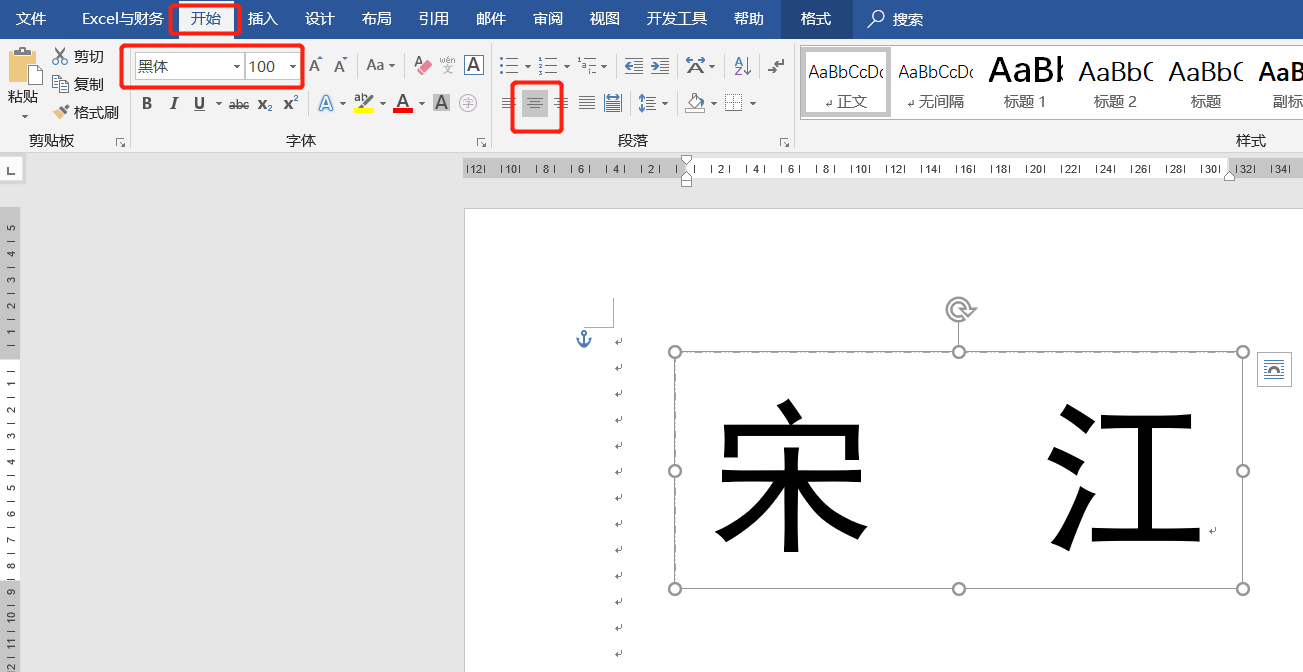This screenshot has height=672, width=1303.
Task: Click the tab selector at the ruler corner
Action: [x=11, y=171]
